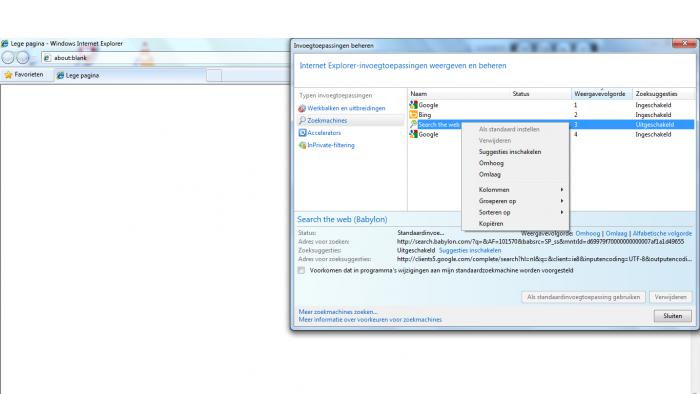
Task: Click Als standaardinvoegtoepassing gebruiken button
Action: tap(583, 297)
